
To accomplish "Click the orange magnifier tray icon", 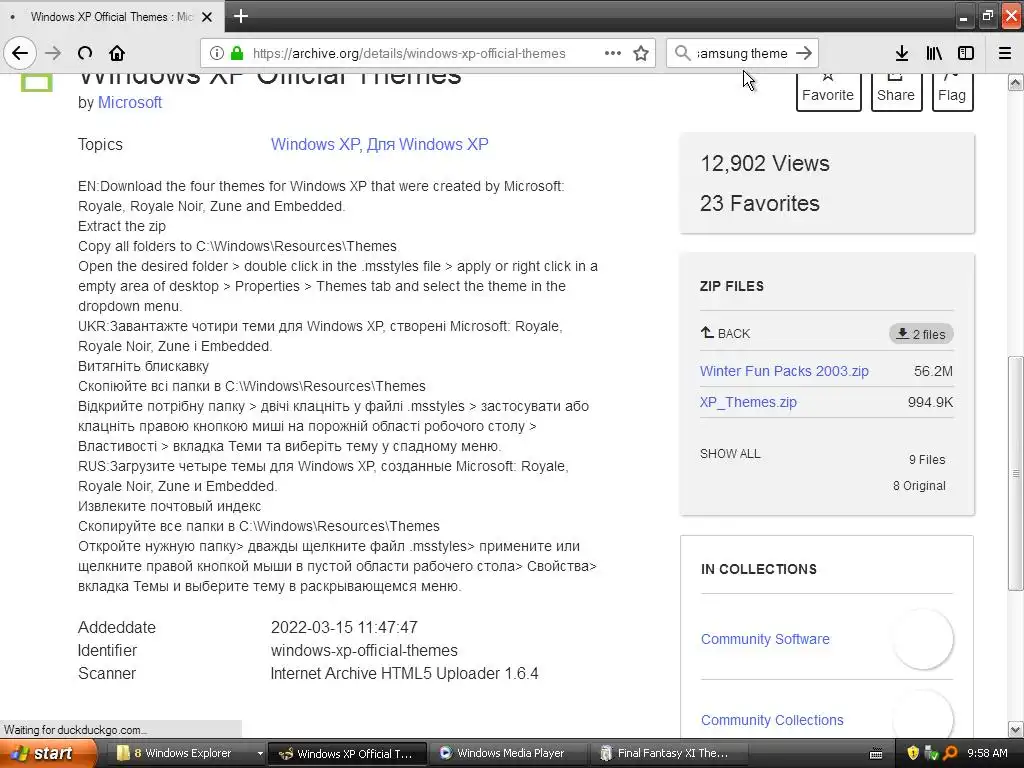I will point(950,753).
